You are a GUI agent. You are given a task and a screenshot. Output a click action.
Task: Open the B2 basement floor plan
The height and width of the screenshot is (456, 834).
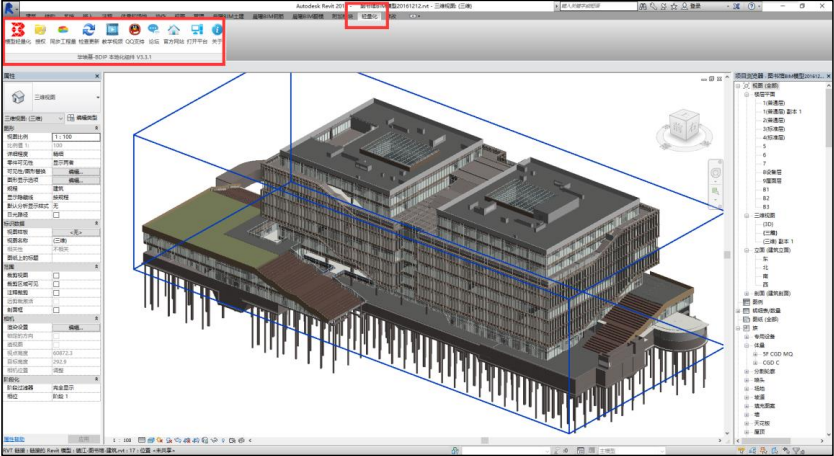(766, 198)
